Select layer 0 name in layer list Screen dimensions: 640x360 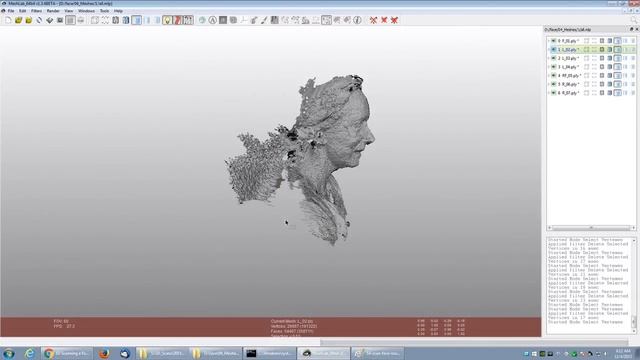568,41
